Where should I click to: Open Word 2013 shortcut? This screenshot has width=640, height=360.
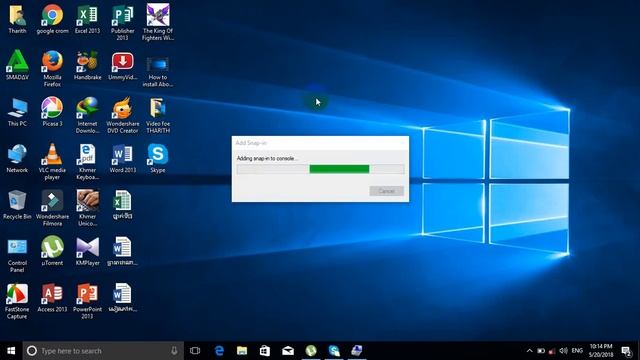tap(122, 158)
